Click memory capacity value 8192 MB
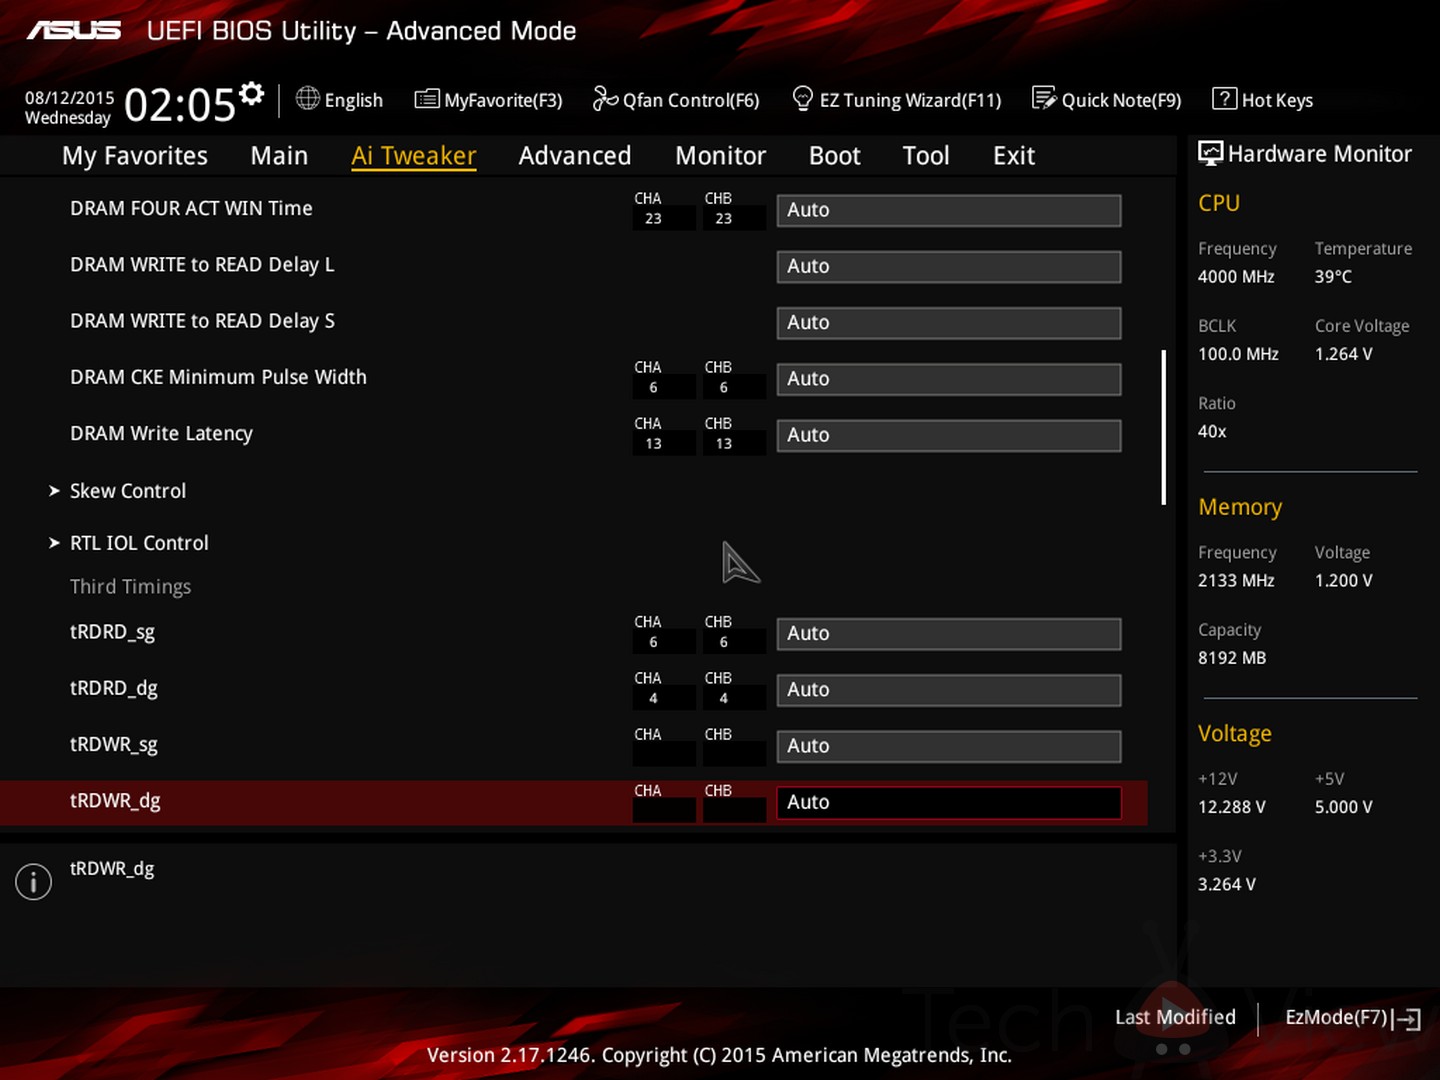 pyautogui.click(x=1232, y=658)
